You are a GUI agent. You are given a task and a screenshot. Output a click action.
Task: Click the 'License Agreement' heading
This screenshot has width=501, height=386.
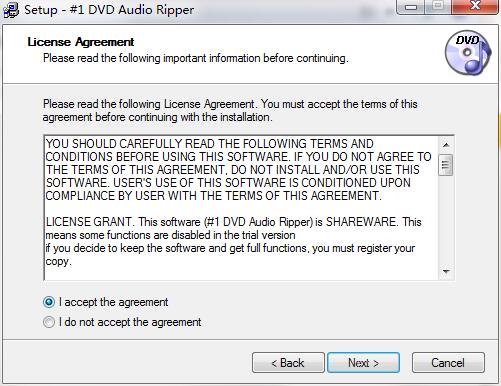click(81, 42)
